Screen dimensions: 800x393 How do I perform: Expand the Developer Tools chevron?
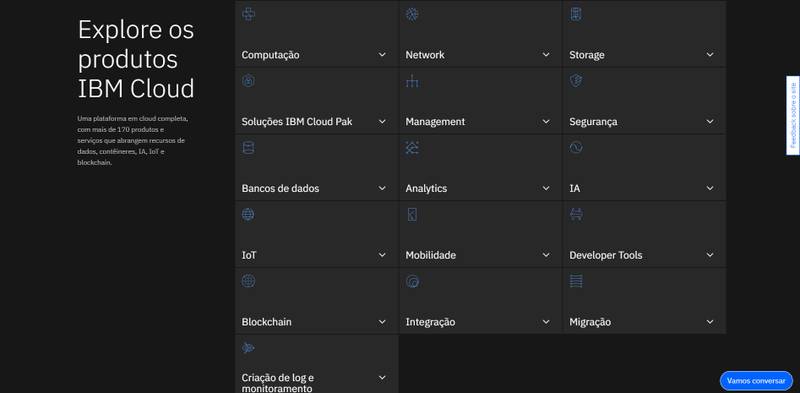(x=710, y=255)
